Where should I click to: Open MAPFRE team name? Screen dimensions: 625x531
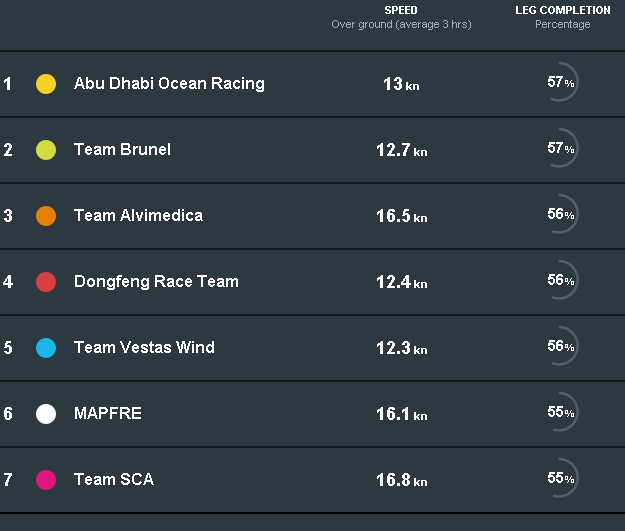[108, 413]
